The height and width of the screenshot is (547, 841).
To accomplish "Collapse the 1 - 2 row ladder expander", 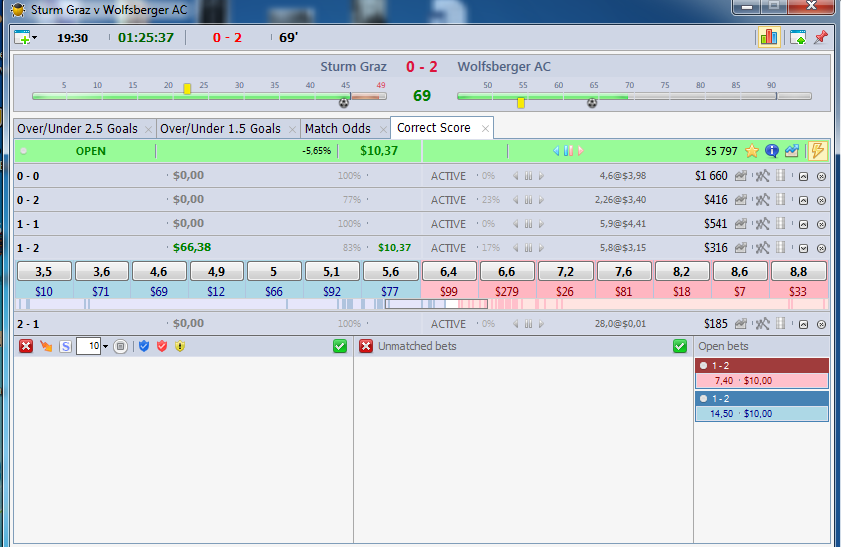I will pyautogui.click(x=803, y=248).
